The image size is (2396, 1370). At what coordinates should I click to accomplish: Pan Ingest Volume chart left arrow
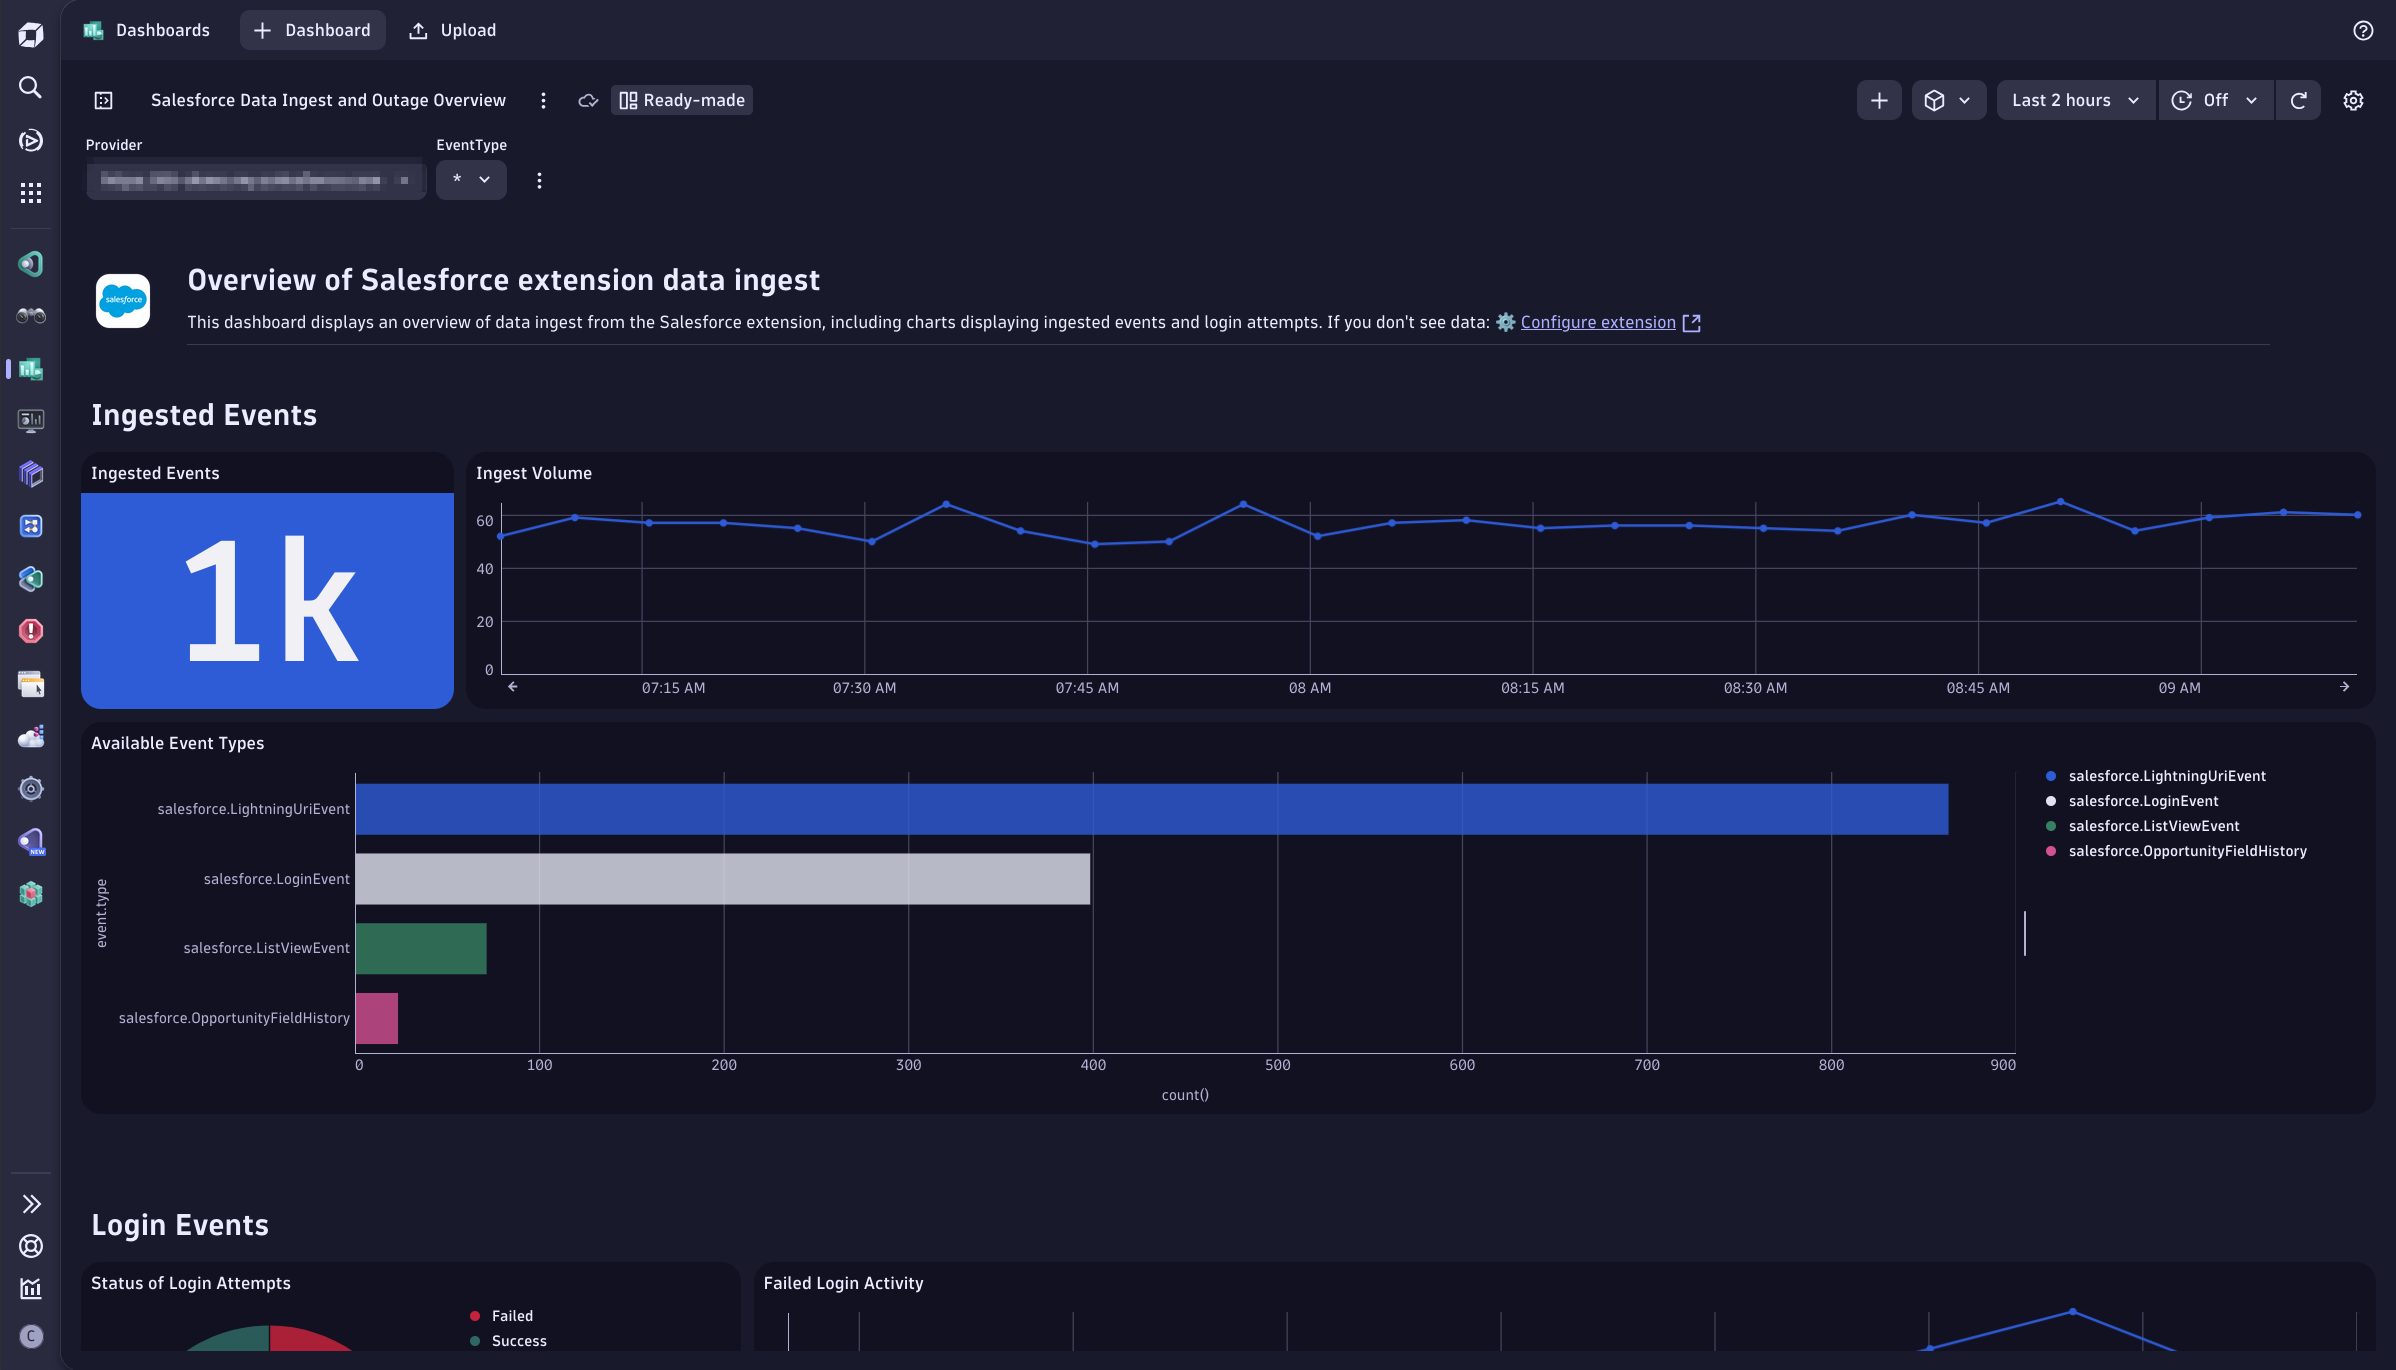point(513,686)
